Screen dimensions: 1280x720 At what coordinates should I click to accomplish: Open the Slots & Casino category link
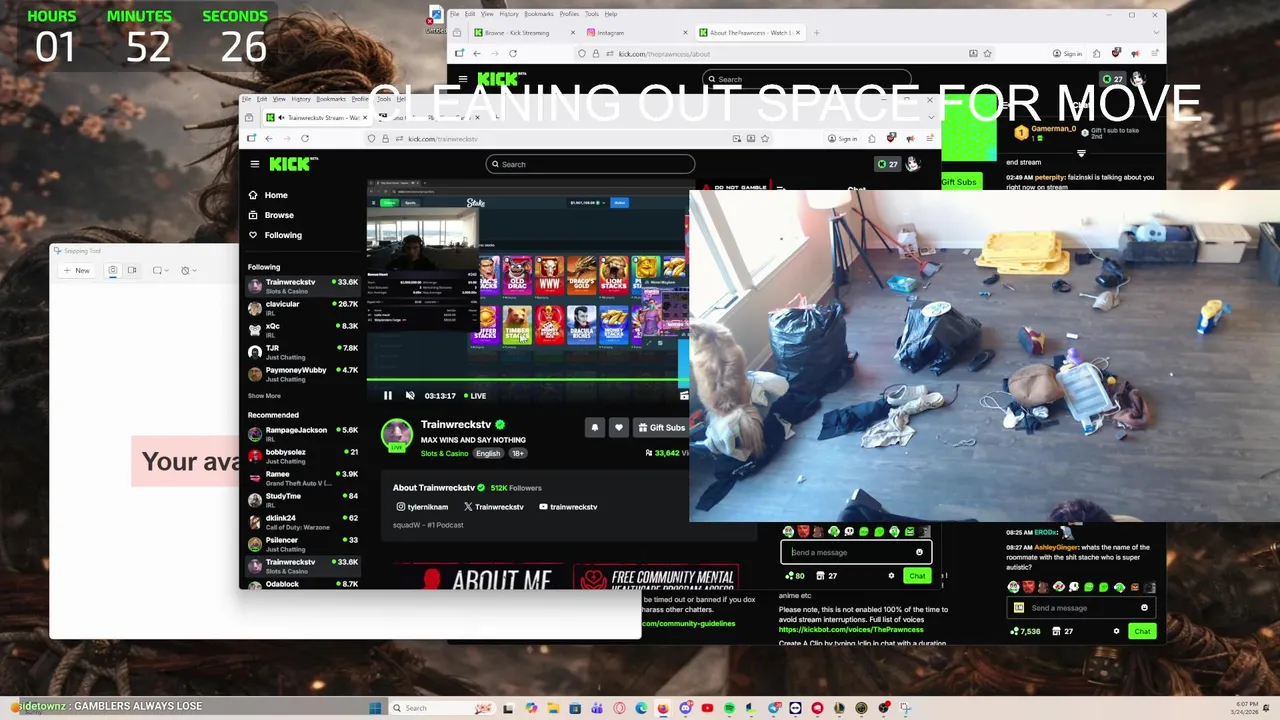click(444, 454)
